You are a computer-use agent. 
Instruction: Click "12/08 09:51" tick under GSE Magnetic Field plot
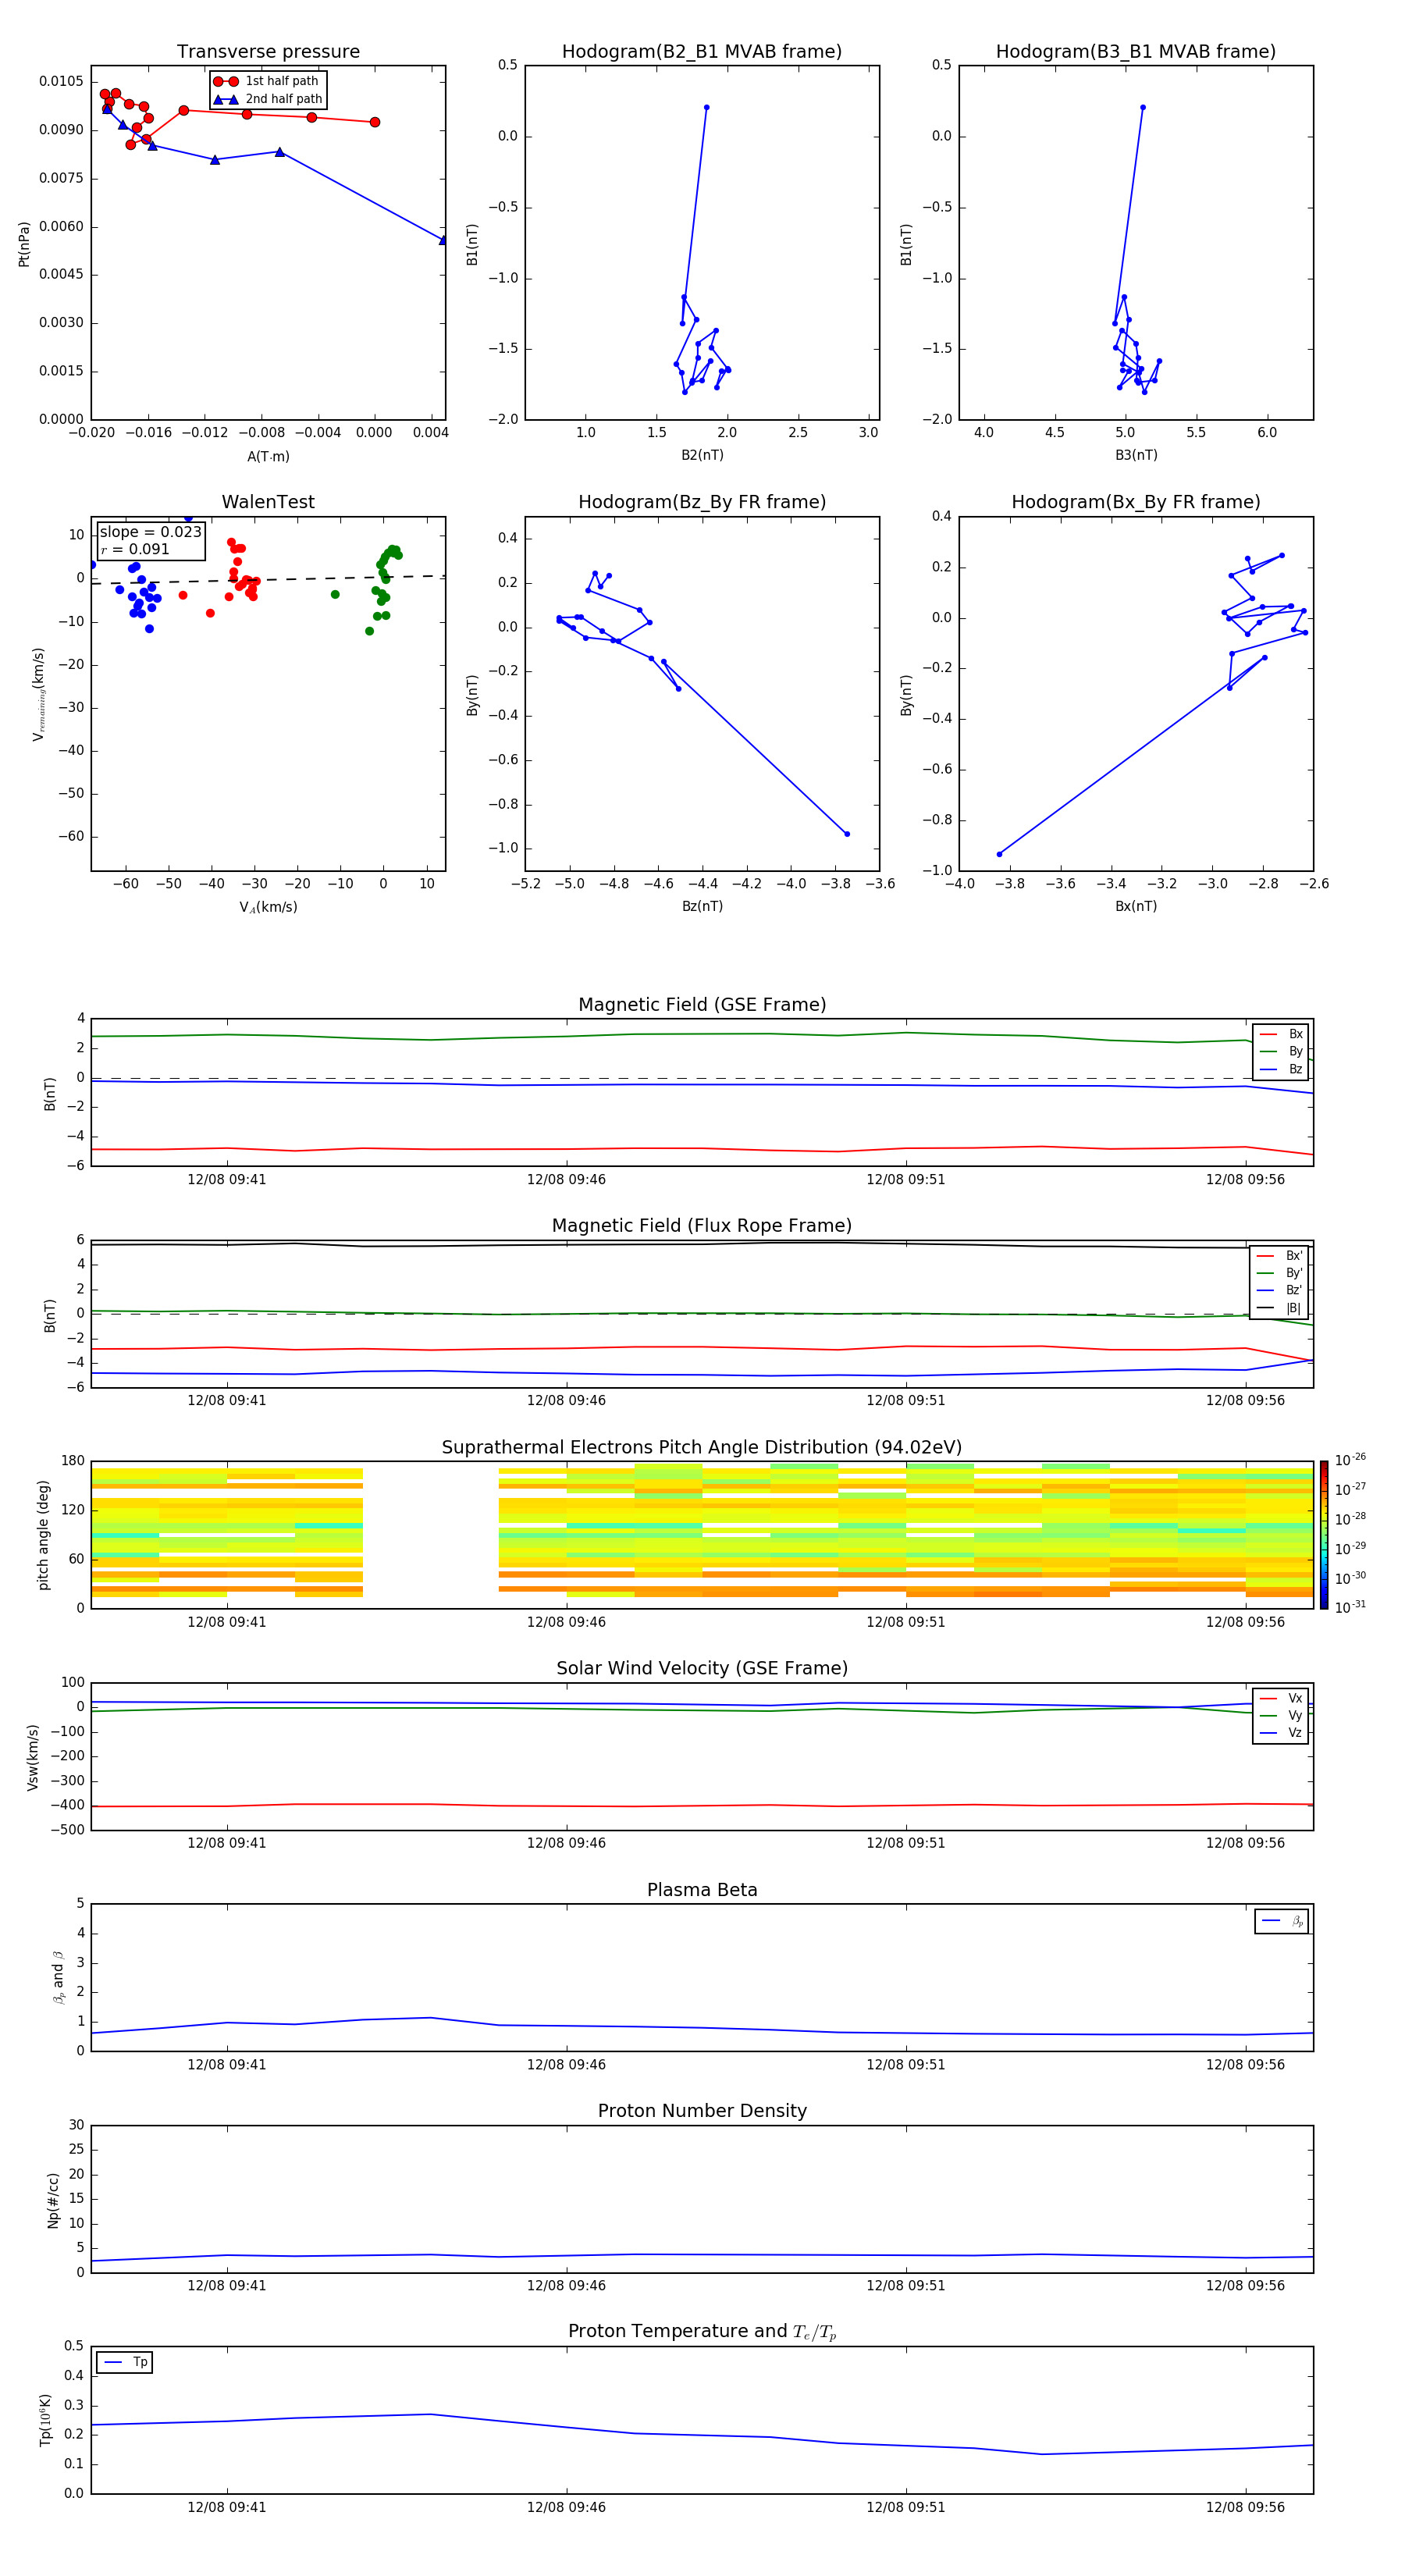(905, 1180)
